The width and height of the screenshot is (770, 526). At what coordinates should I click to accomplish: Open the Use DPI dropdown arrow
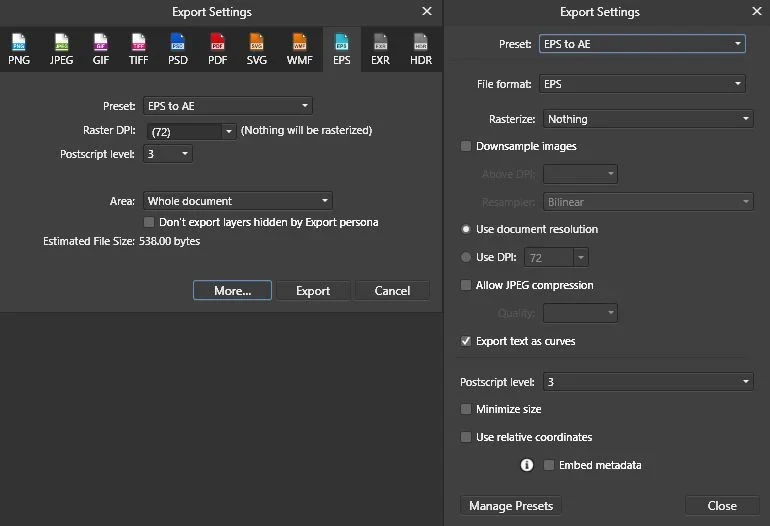coord(581,257)
